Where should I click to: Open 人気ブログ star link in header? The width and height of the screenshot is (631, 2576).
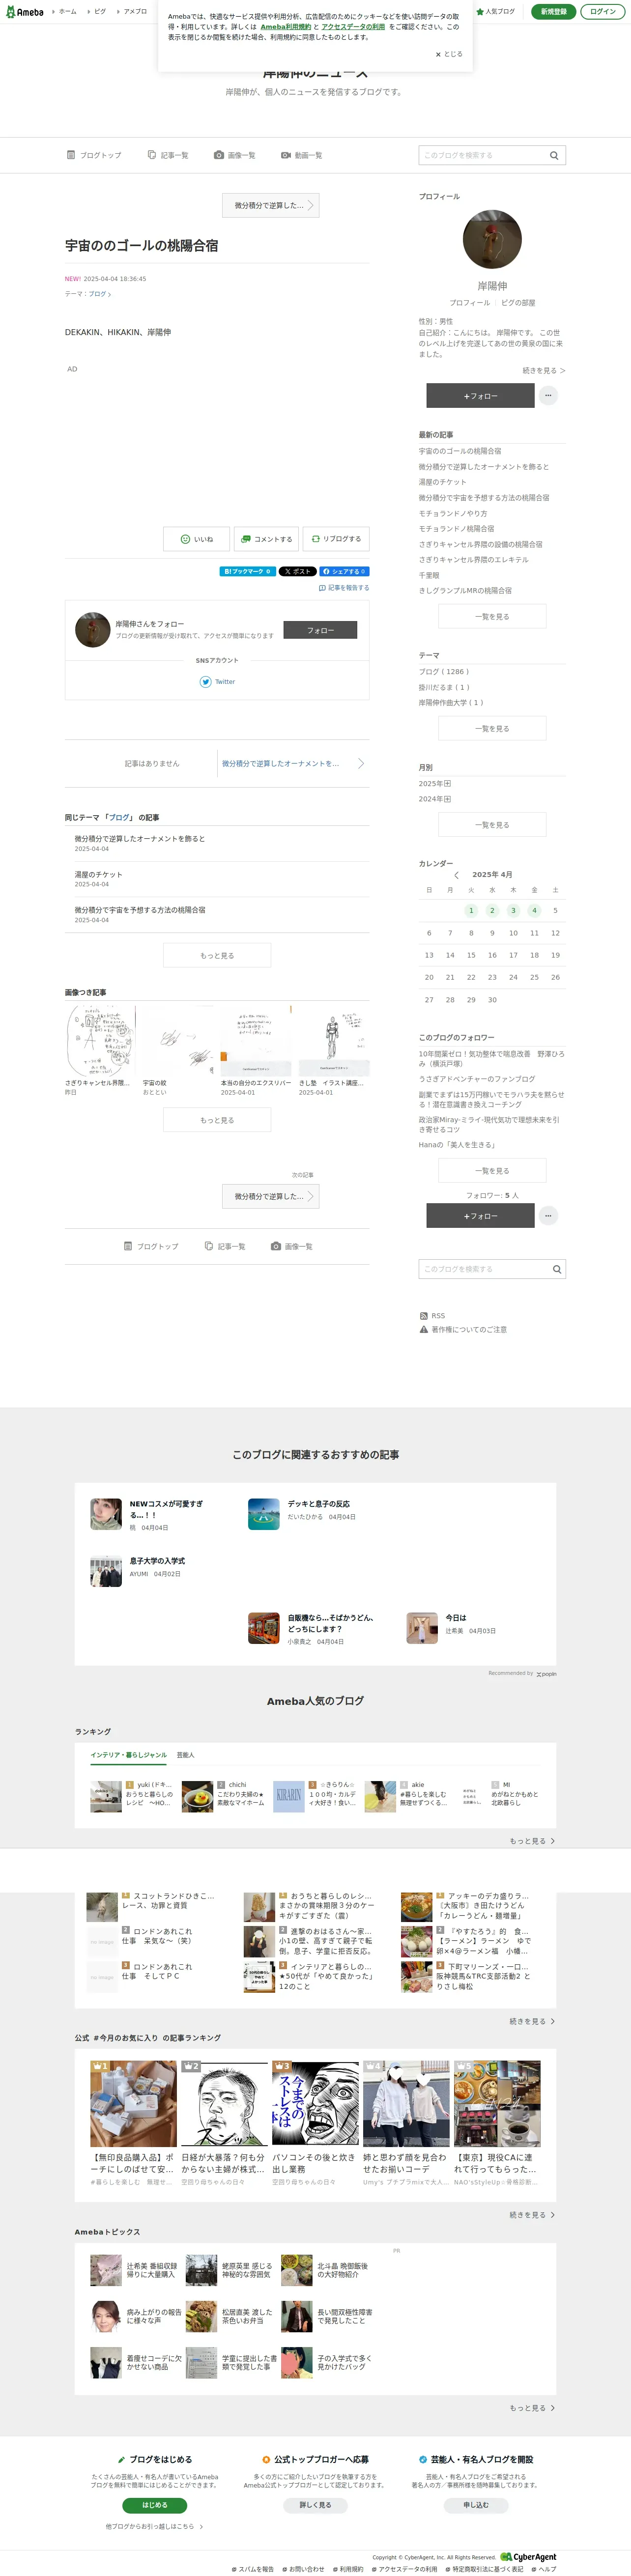(496, 11)
